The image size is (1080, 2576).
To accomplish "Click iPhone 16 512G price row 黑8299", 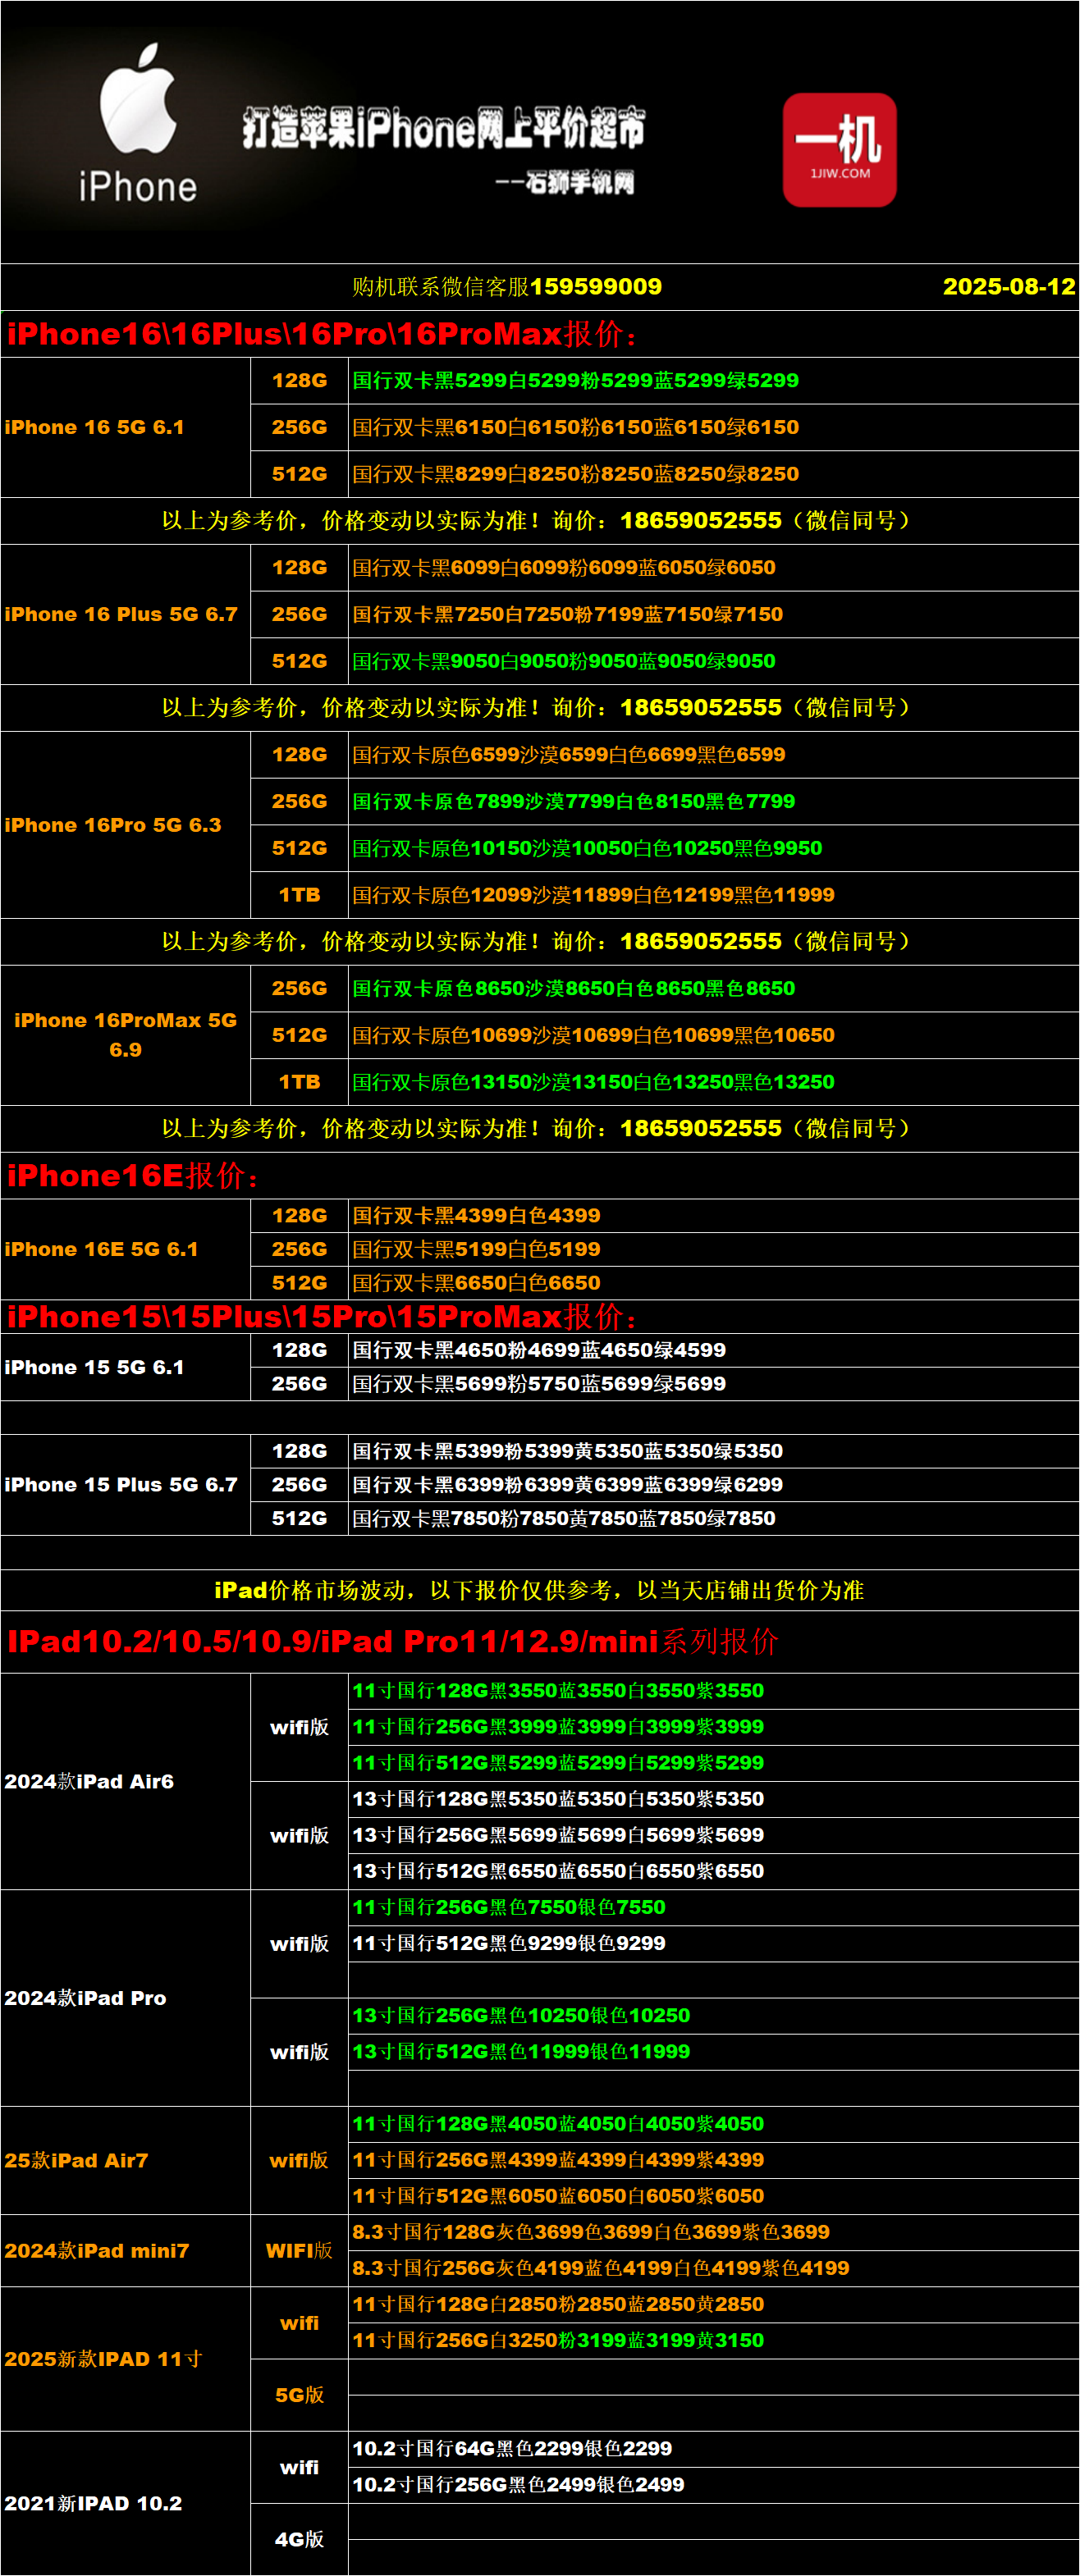I will pyautogui.click(x=713, y=474).
